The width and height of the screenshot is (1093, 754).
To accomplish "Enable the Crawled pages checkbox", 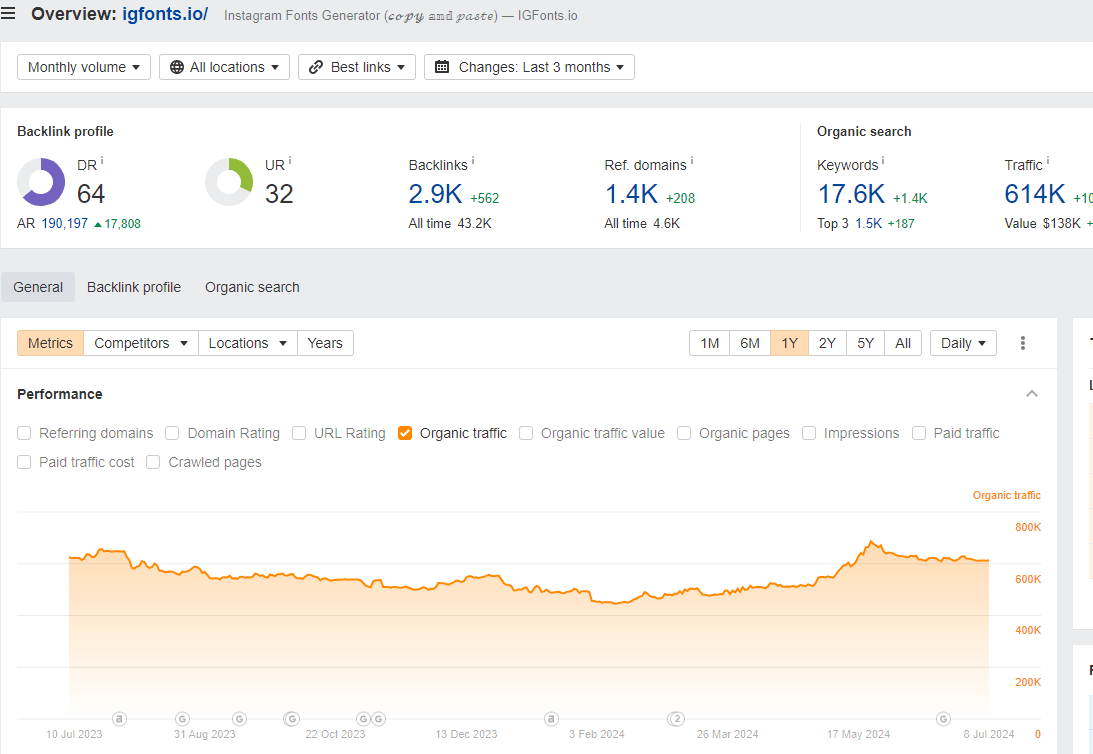I will point(153,462).
